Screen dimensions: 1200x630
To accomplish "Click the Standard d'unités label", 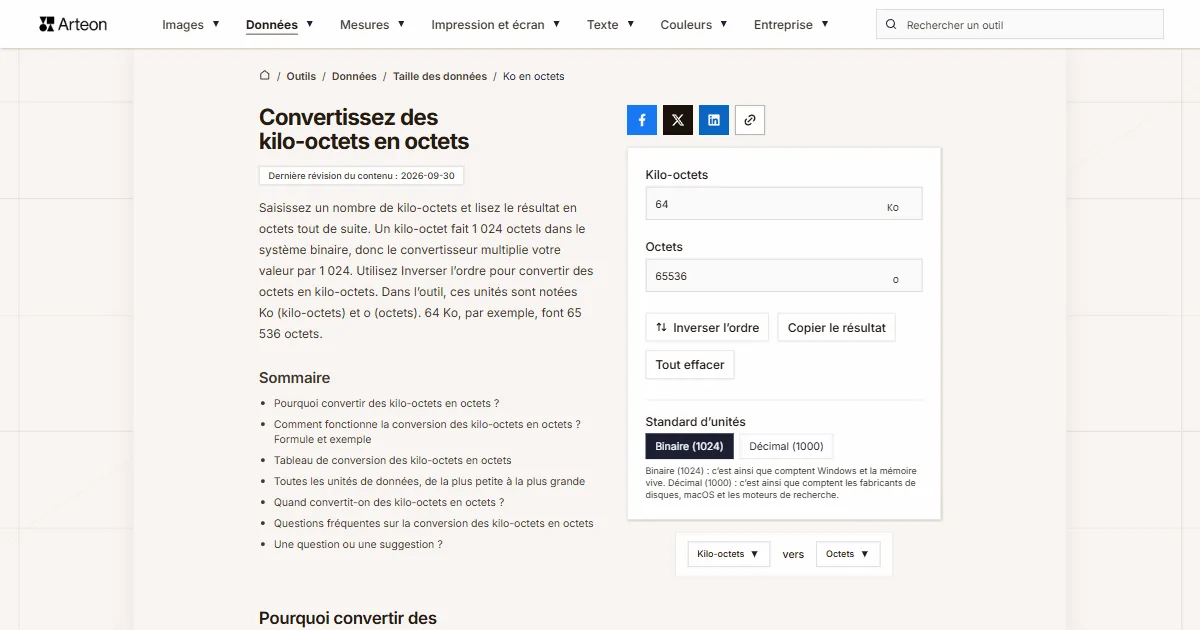I will 696,422.
